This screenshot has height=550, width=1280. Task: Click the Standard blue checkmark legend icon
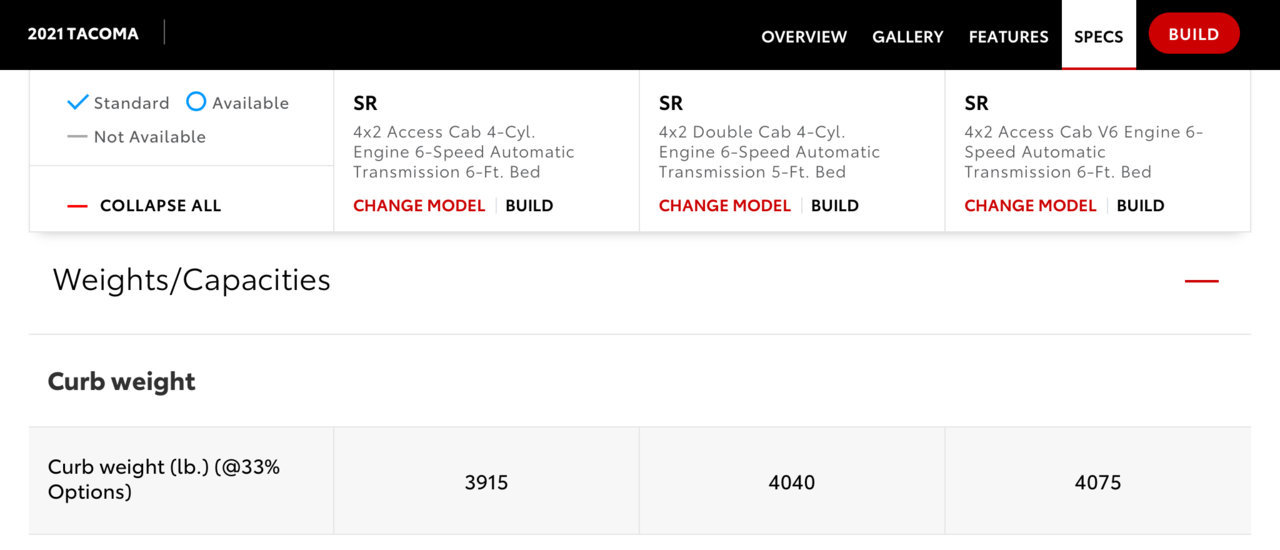click(78, 102)
